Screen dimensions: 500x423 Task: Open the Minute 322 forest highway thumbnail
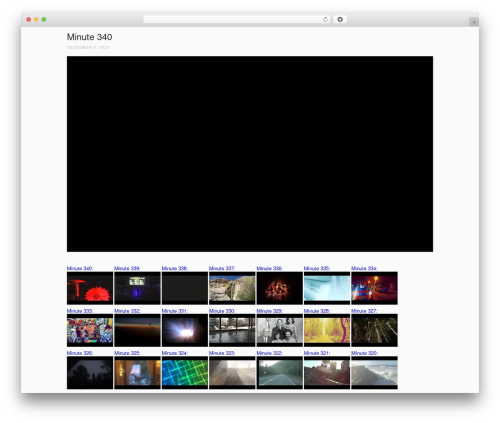[x=280, y=373]
